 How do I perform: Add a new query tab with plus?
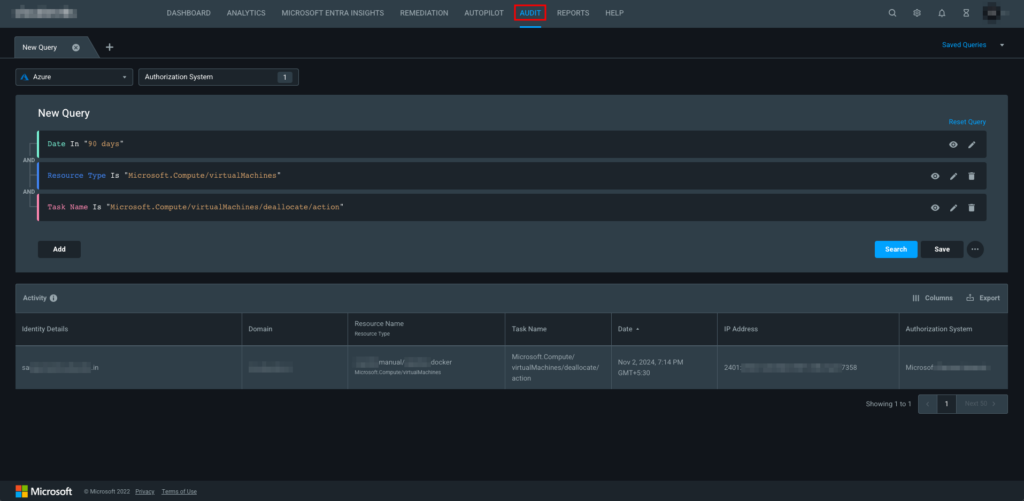click(109, 47)
